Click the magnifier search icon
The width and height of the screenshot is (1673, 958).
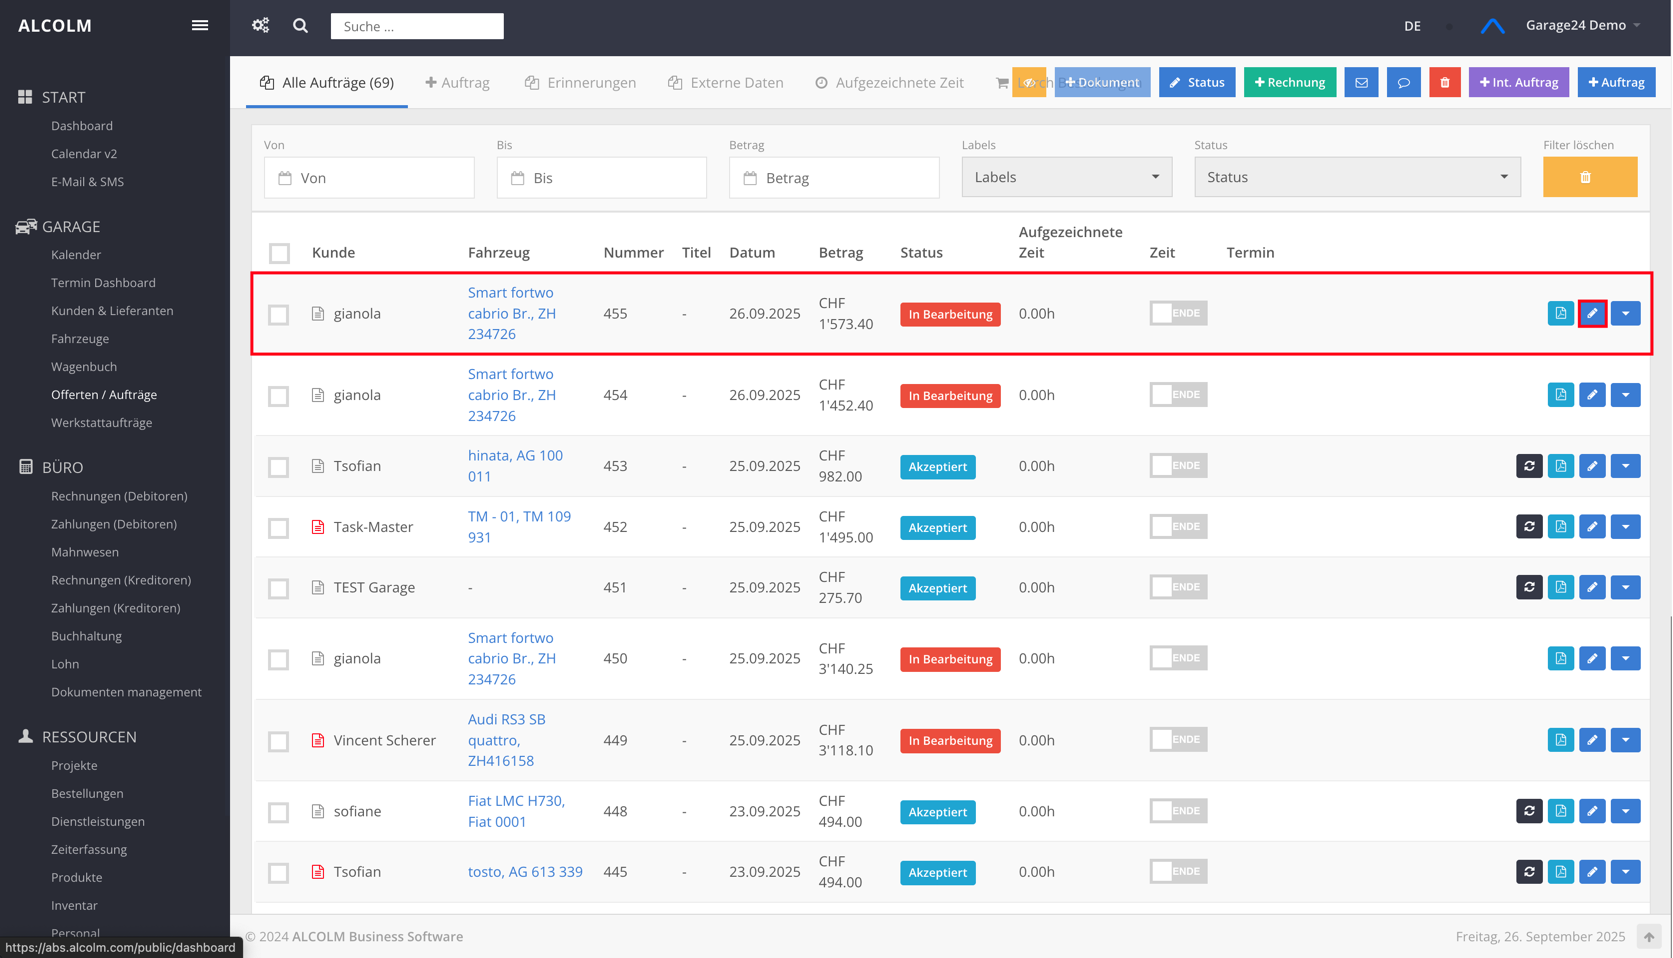coord(300,26)
